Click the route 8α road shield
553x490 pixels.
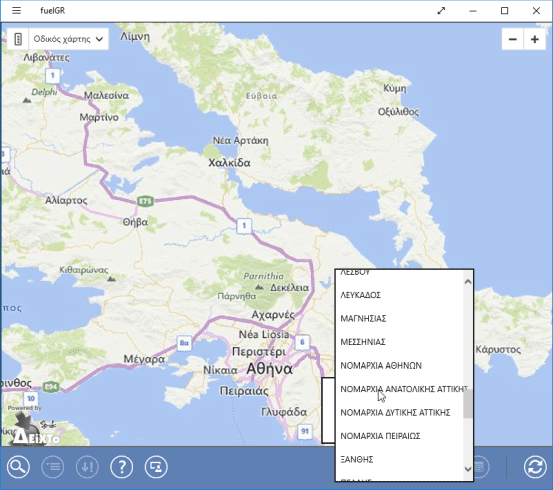pos(184,343)
